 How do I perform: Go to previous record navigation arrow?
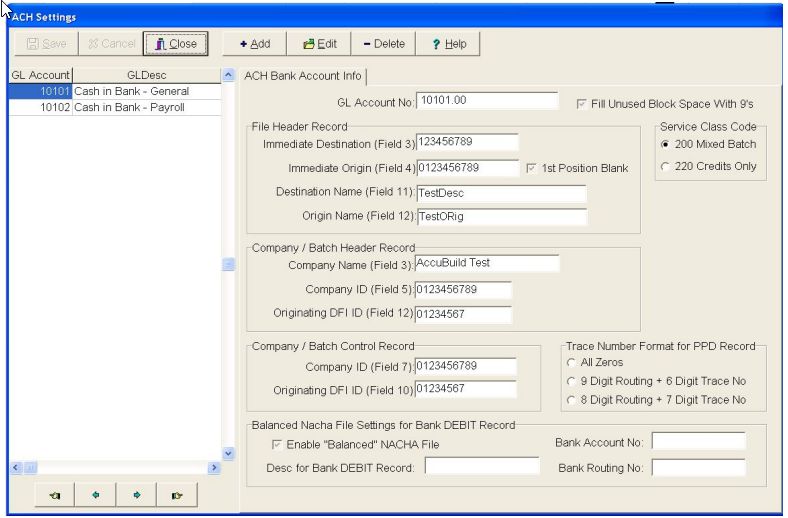[x=94, y=494]
